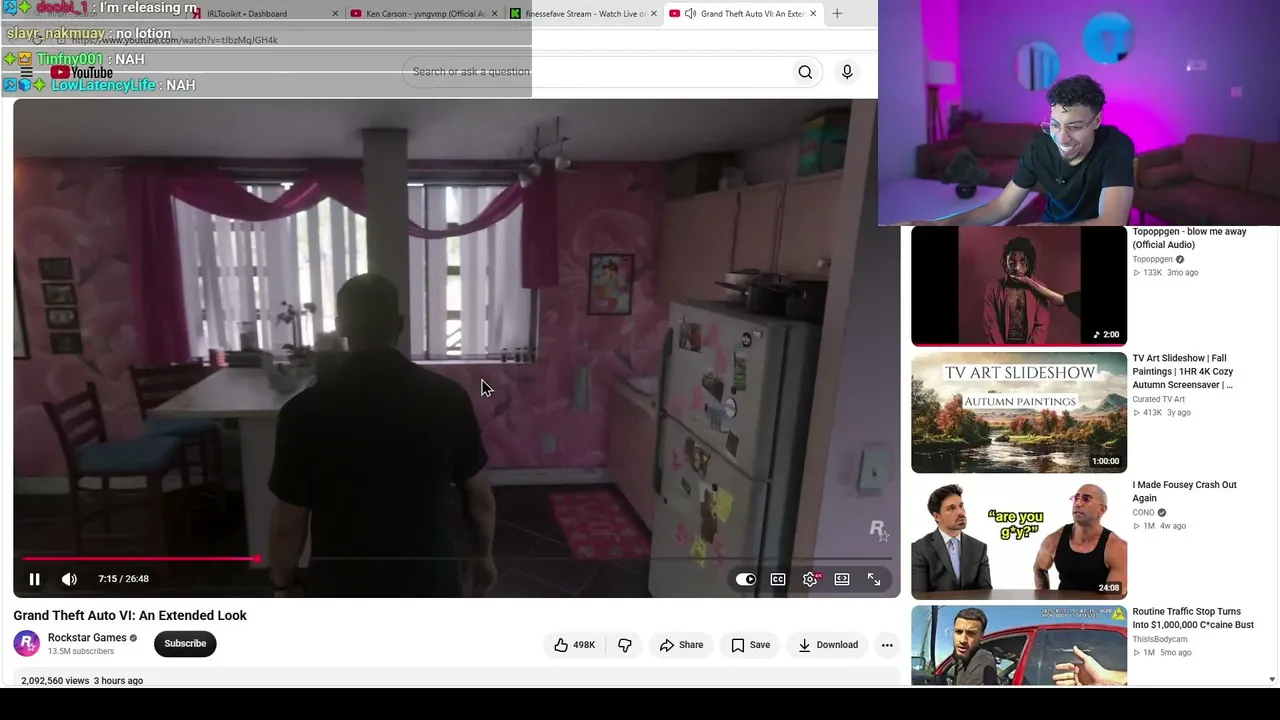The width and height of the screenshot is (1280, 720).
Task: Open the Topoppgen 'blow me away' thumbnail
Action: pos(1019,286)
